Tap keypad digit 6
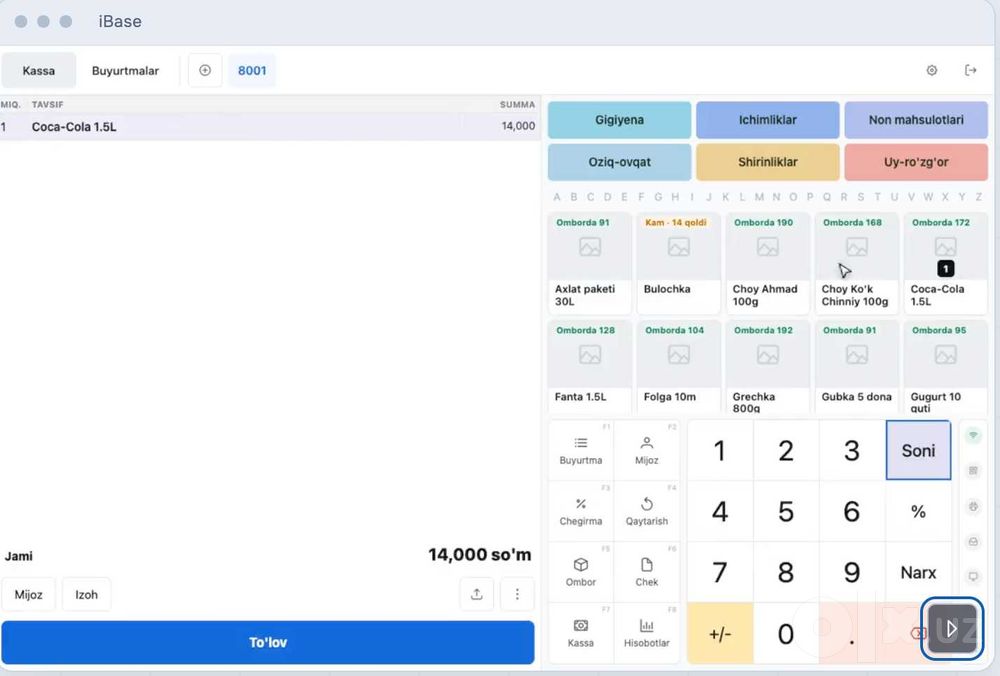1000x676 pixels. 851,511
